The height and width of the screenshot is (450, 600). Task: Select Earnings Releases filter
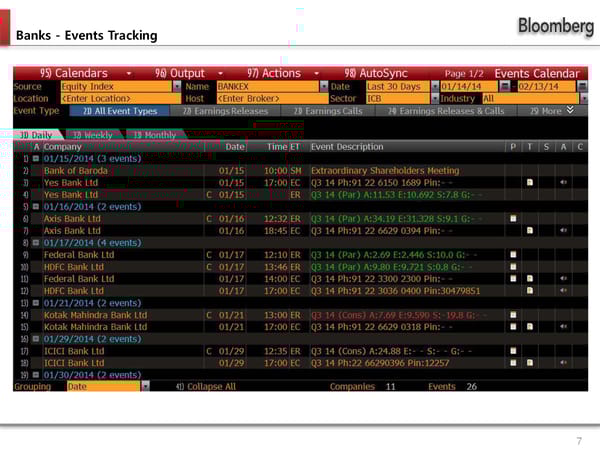tap(225, 111)
